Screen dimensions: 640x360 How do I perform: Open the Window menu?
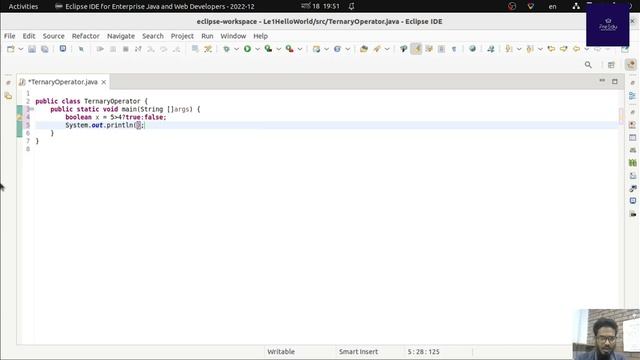tap(233, 36)
